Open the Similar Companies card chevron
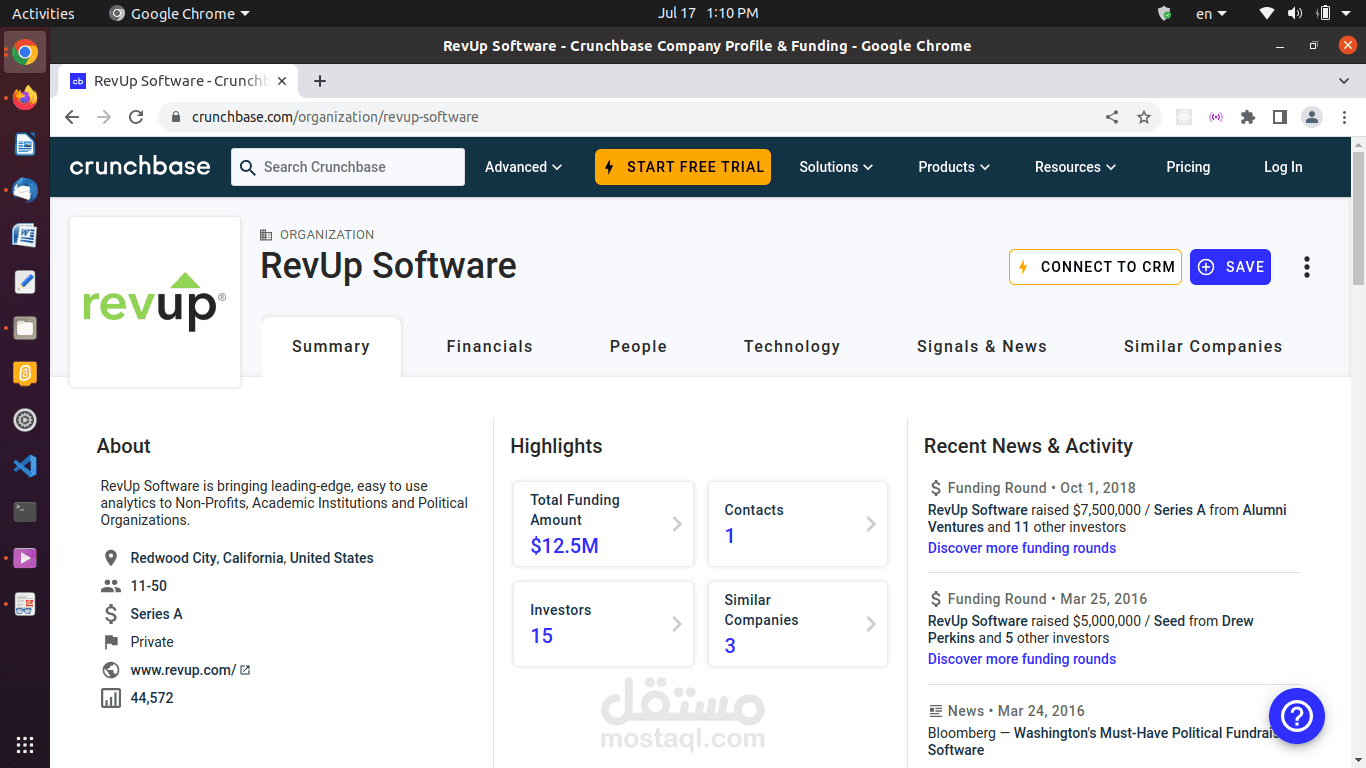 [x=871, y=624]
